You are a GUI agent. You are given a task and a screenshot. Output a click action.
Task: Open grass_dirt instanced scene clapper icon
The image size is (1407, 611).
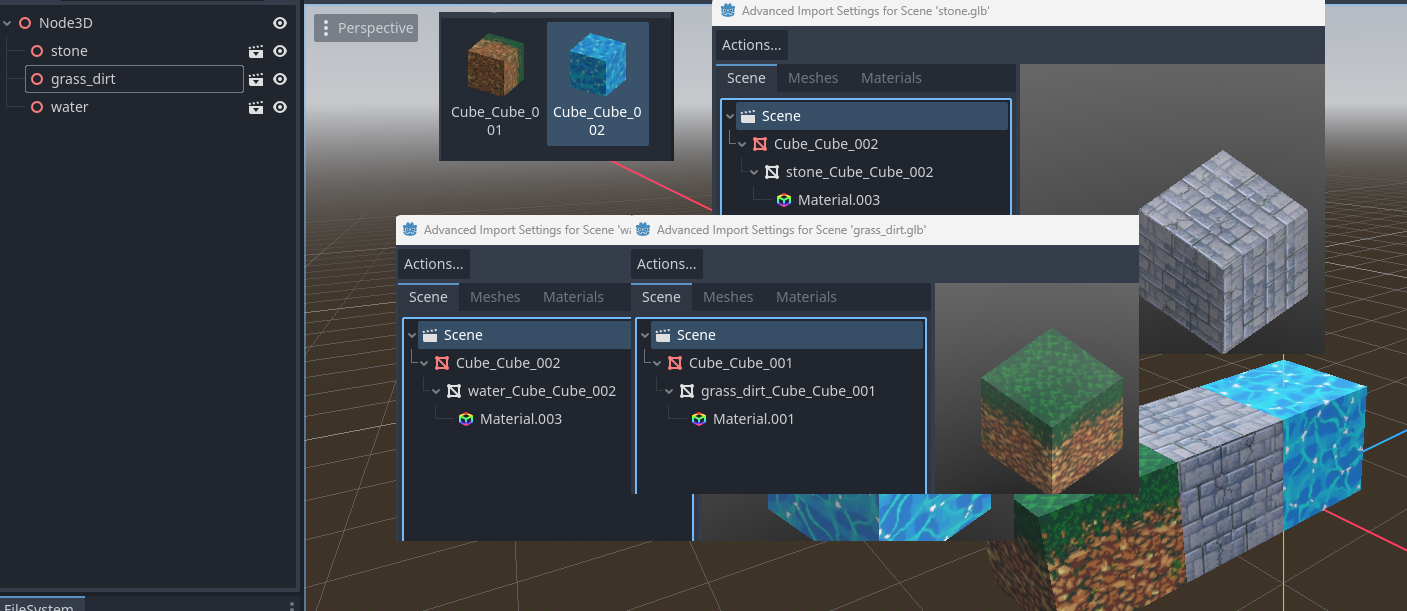(256, 79)
